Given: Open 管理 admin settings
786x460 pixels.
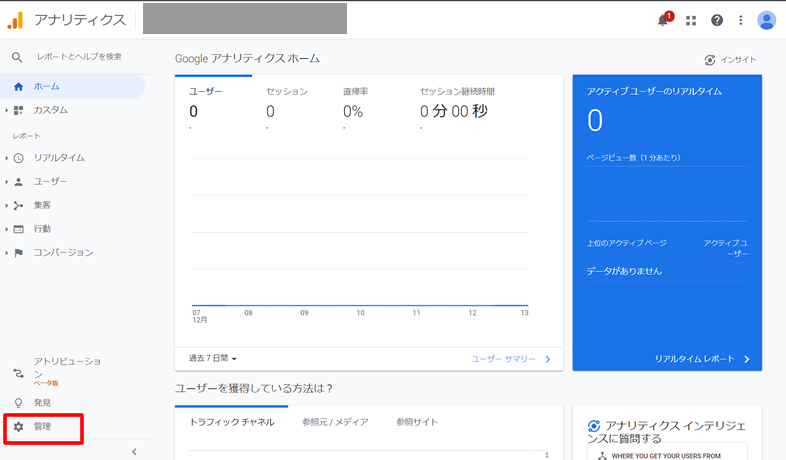Looking at the screenshot, I should click(43, 426).
